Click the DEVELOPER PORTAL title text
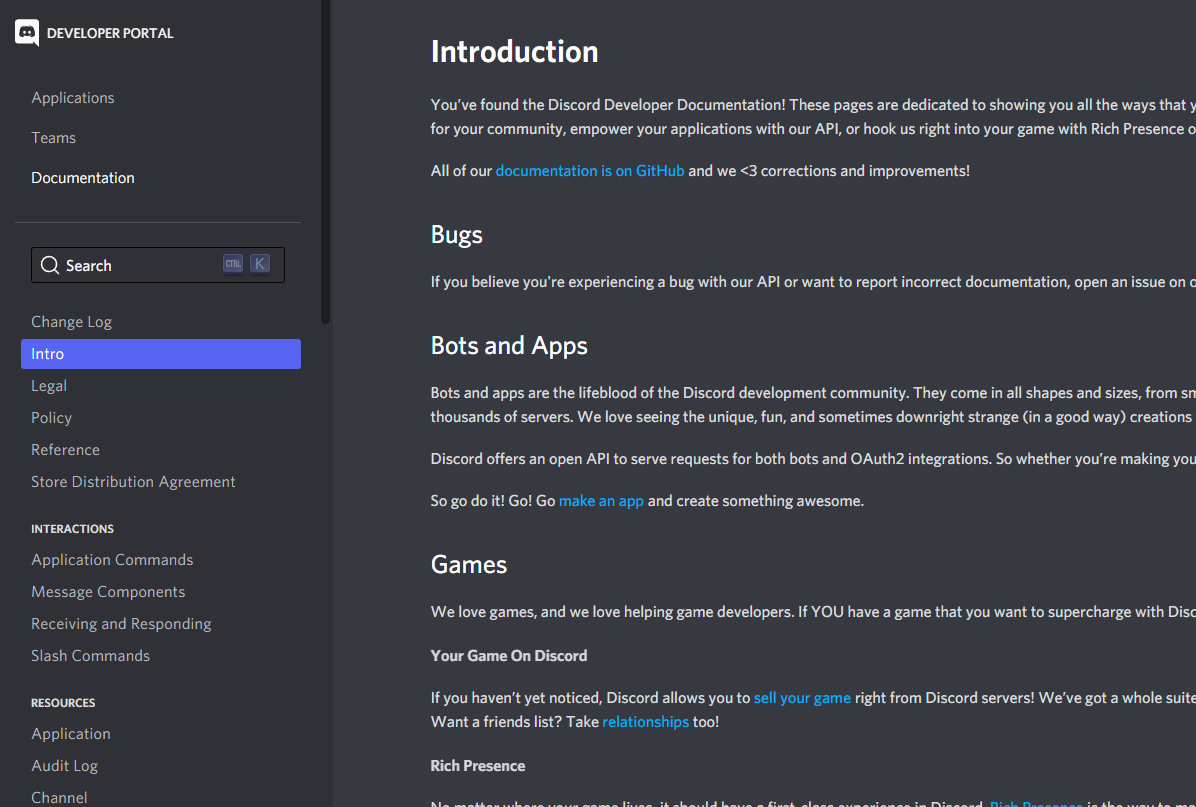This screenshot has width=1196, height=807. click(x=110, y=34)
